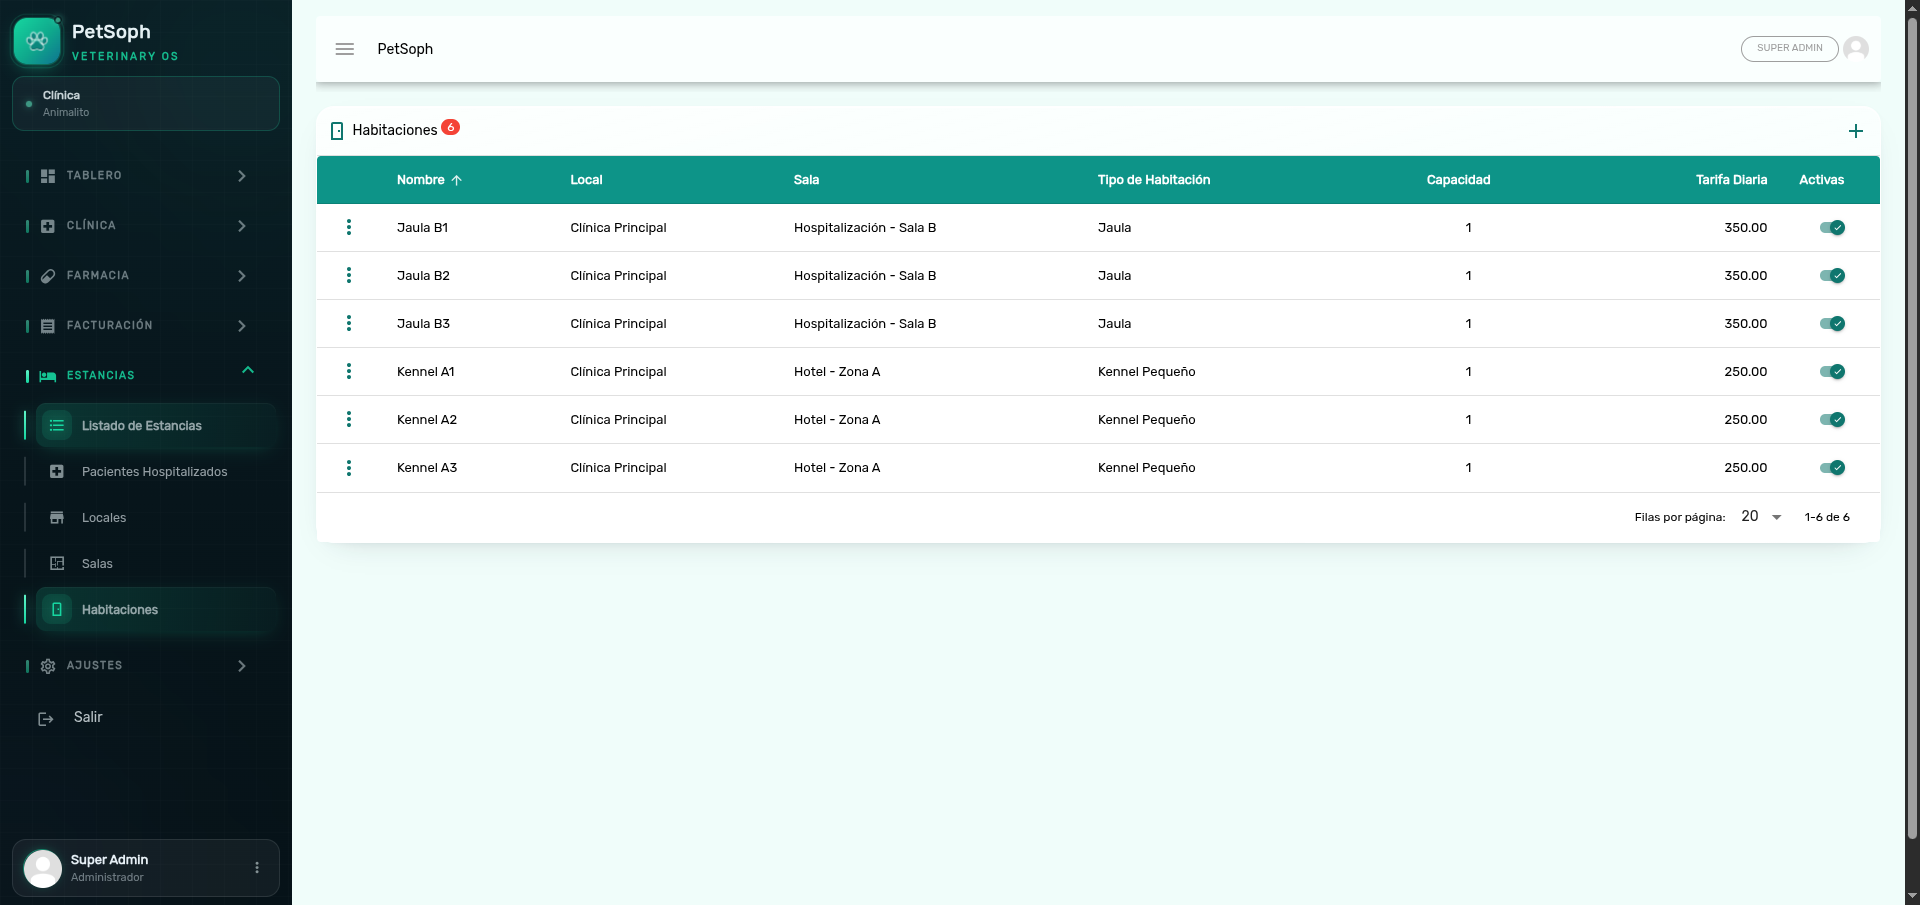Open row actions menu for Kennel A3

pyautogui.click(x=349, y=468)
